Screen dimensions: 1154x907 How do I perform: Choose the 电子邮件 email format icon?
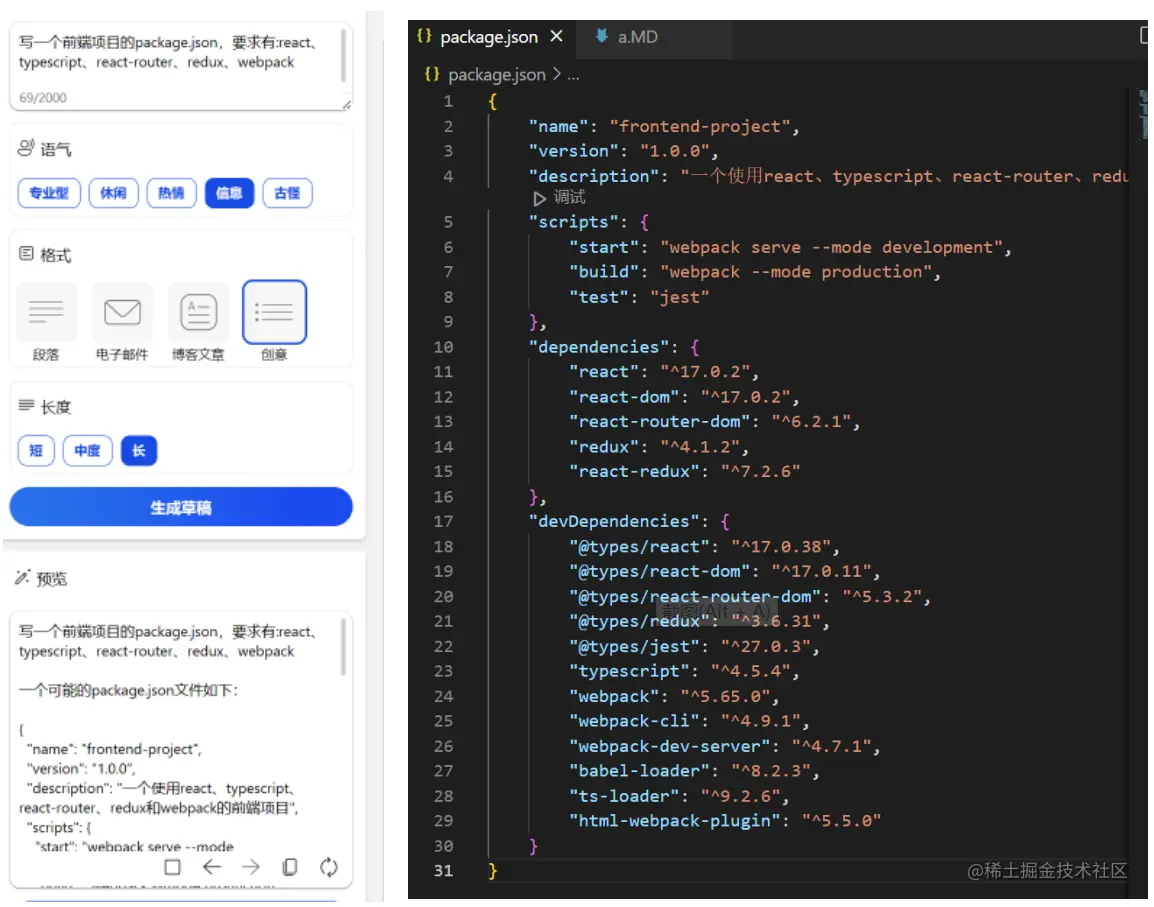[x=122, y=312]
